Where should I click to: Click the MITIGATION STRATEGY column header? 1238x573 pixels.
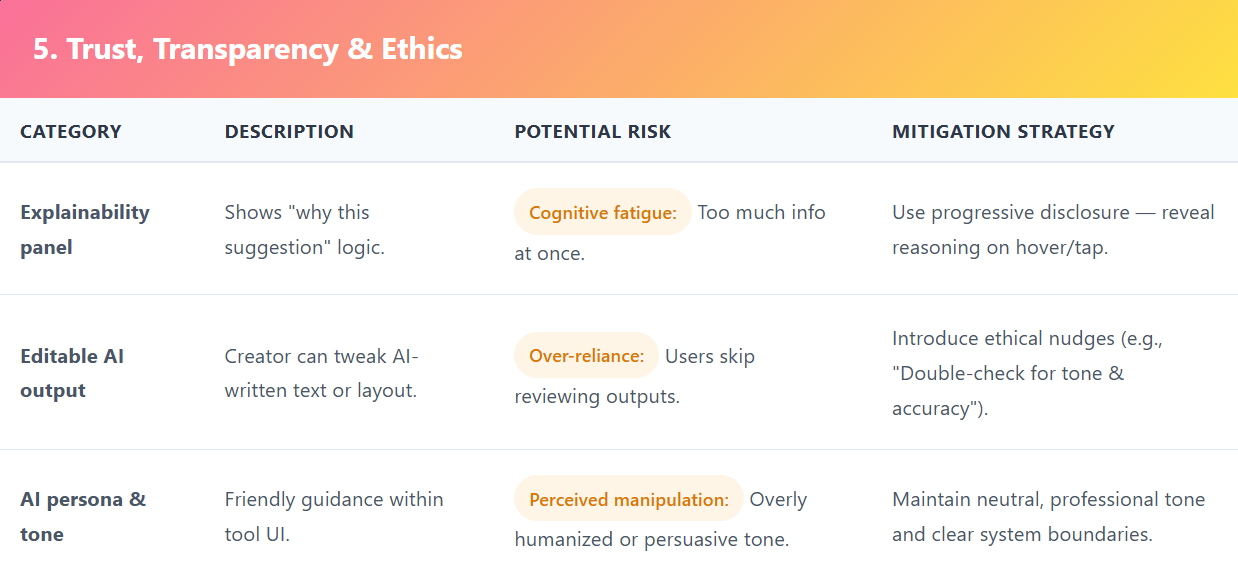point(1003,131)
